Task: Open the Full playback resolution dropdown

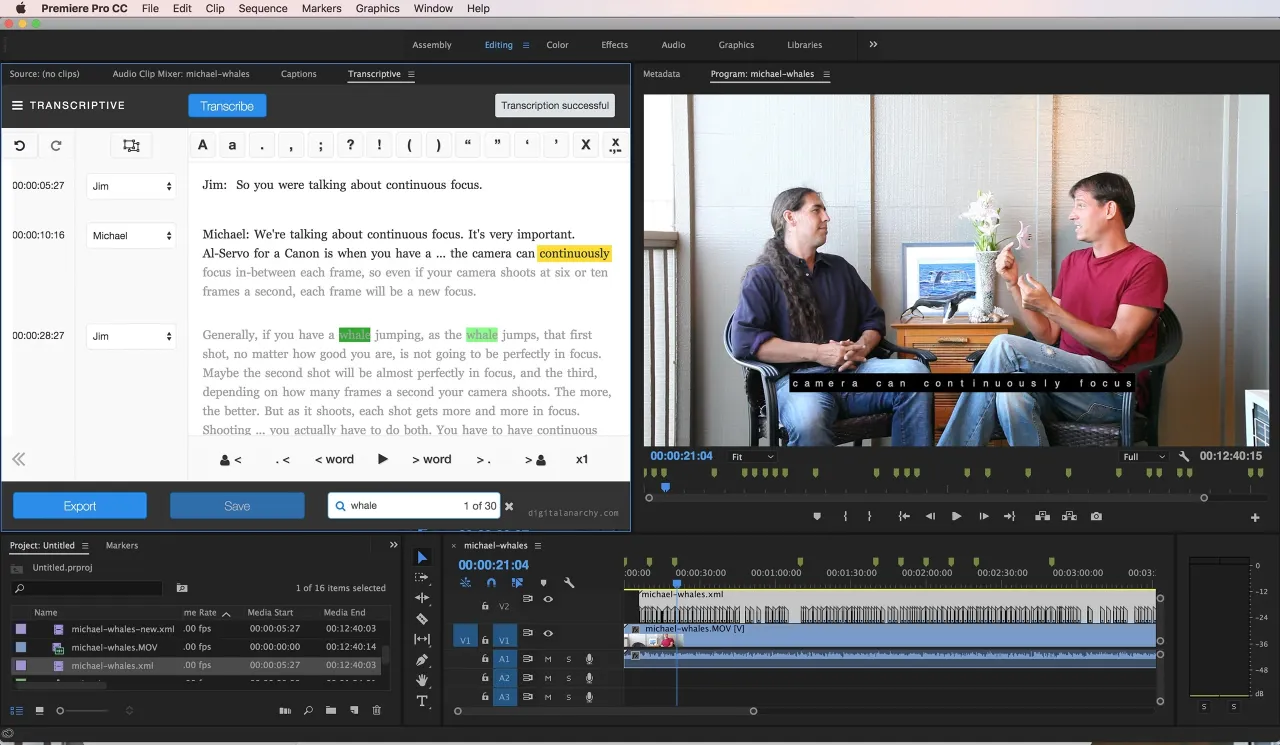Action: (1143, 456)
